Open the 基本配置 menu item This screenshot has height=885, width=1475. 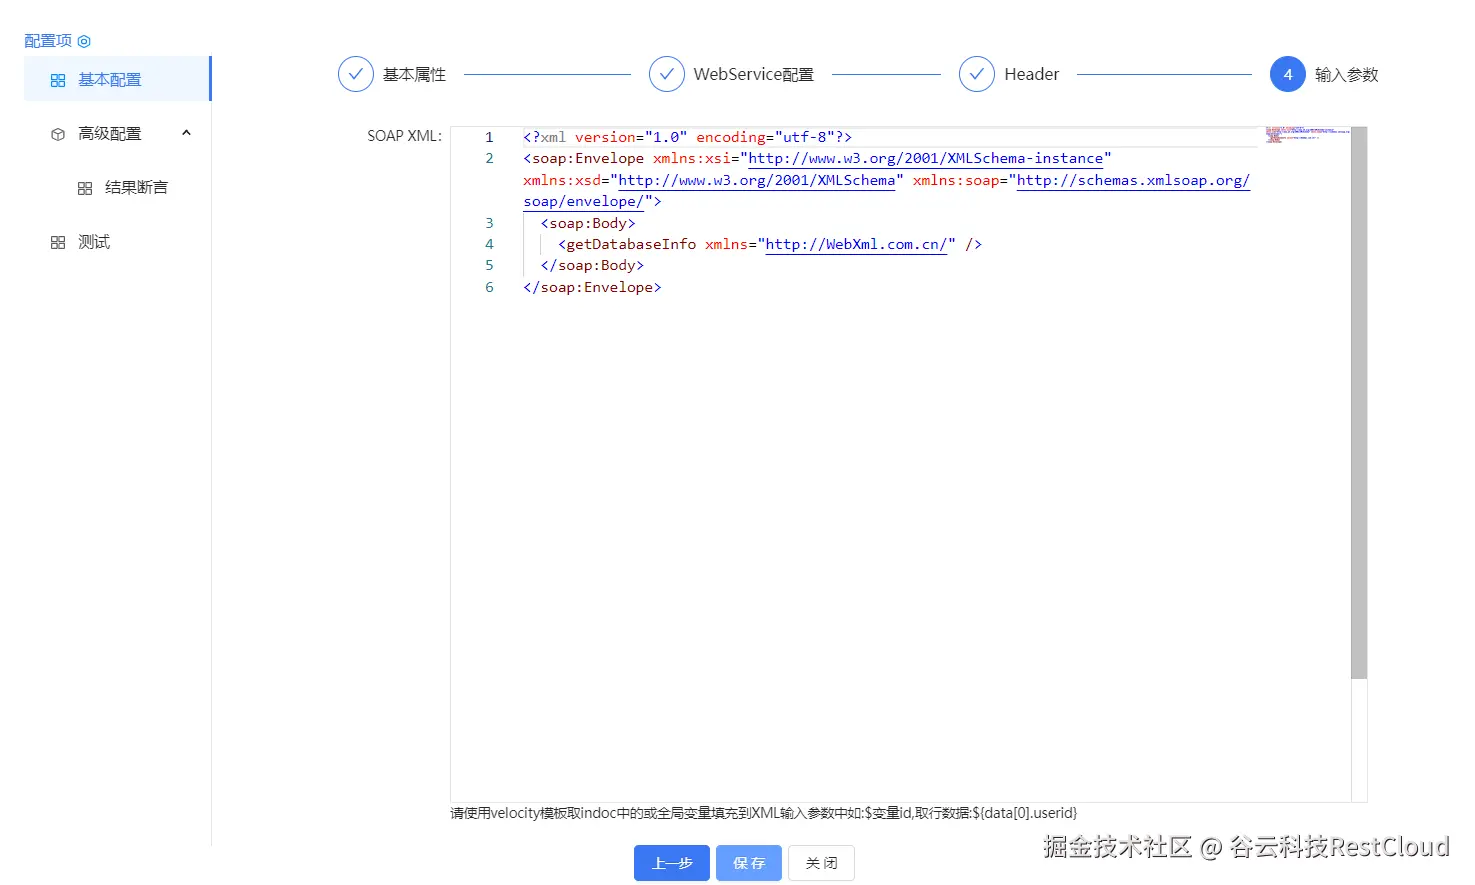click(117, 79)
